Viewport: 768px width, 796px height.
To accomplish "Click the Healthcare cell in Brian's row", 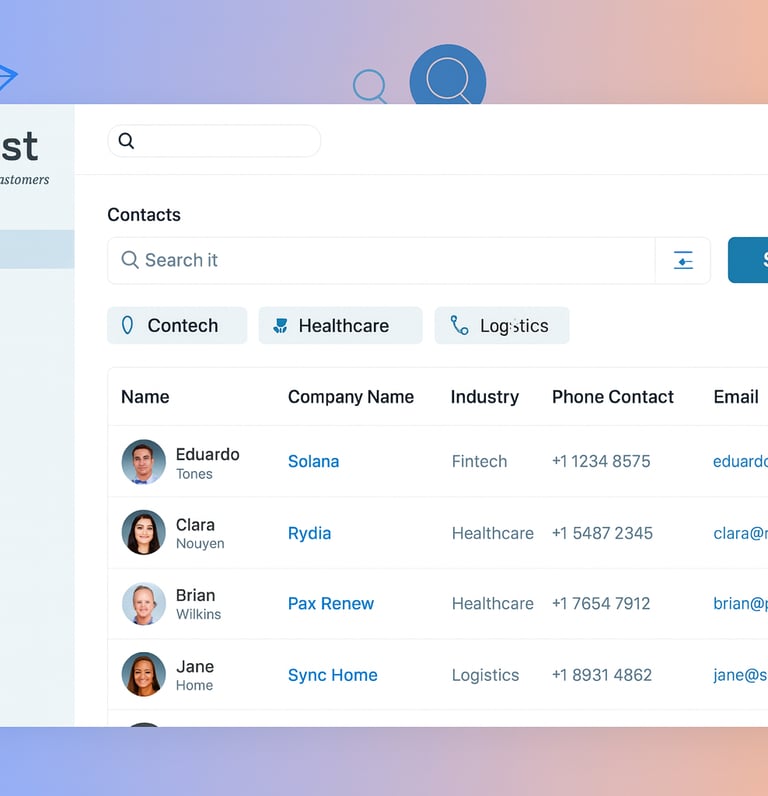I will tap(492, 604).
